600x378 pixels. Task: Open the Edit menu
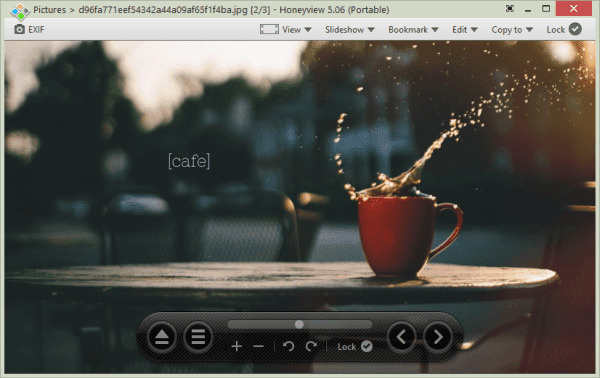point(465,30)
